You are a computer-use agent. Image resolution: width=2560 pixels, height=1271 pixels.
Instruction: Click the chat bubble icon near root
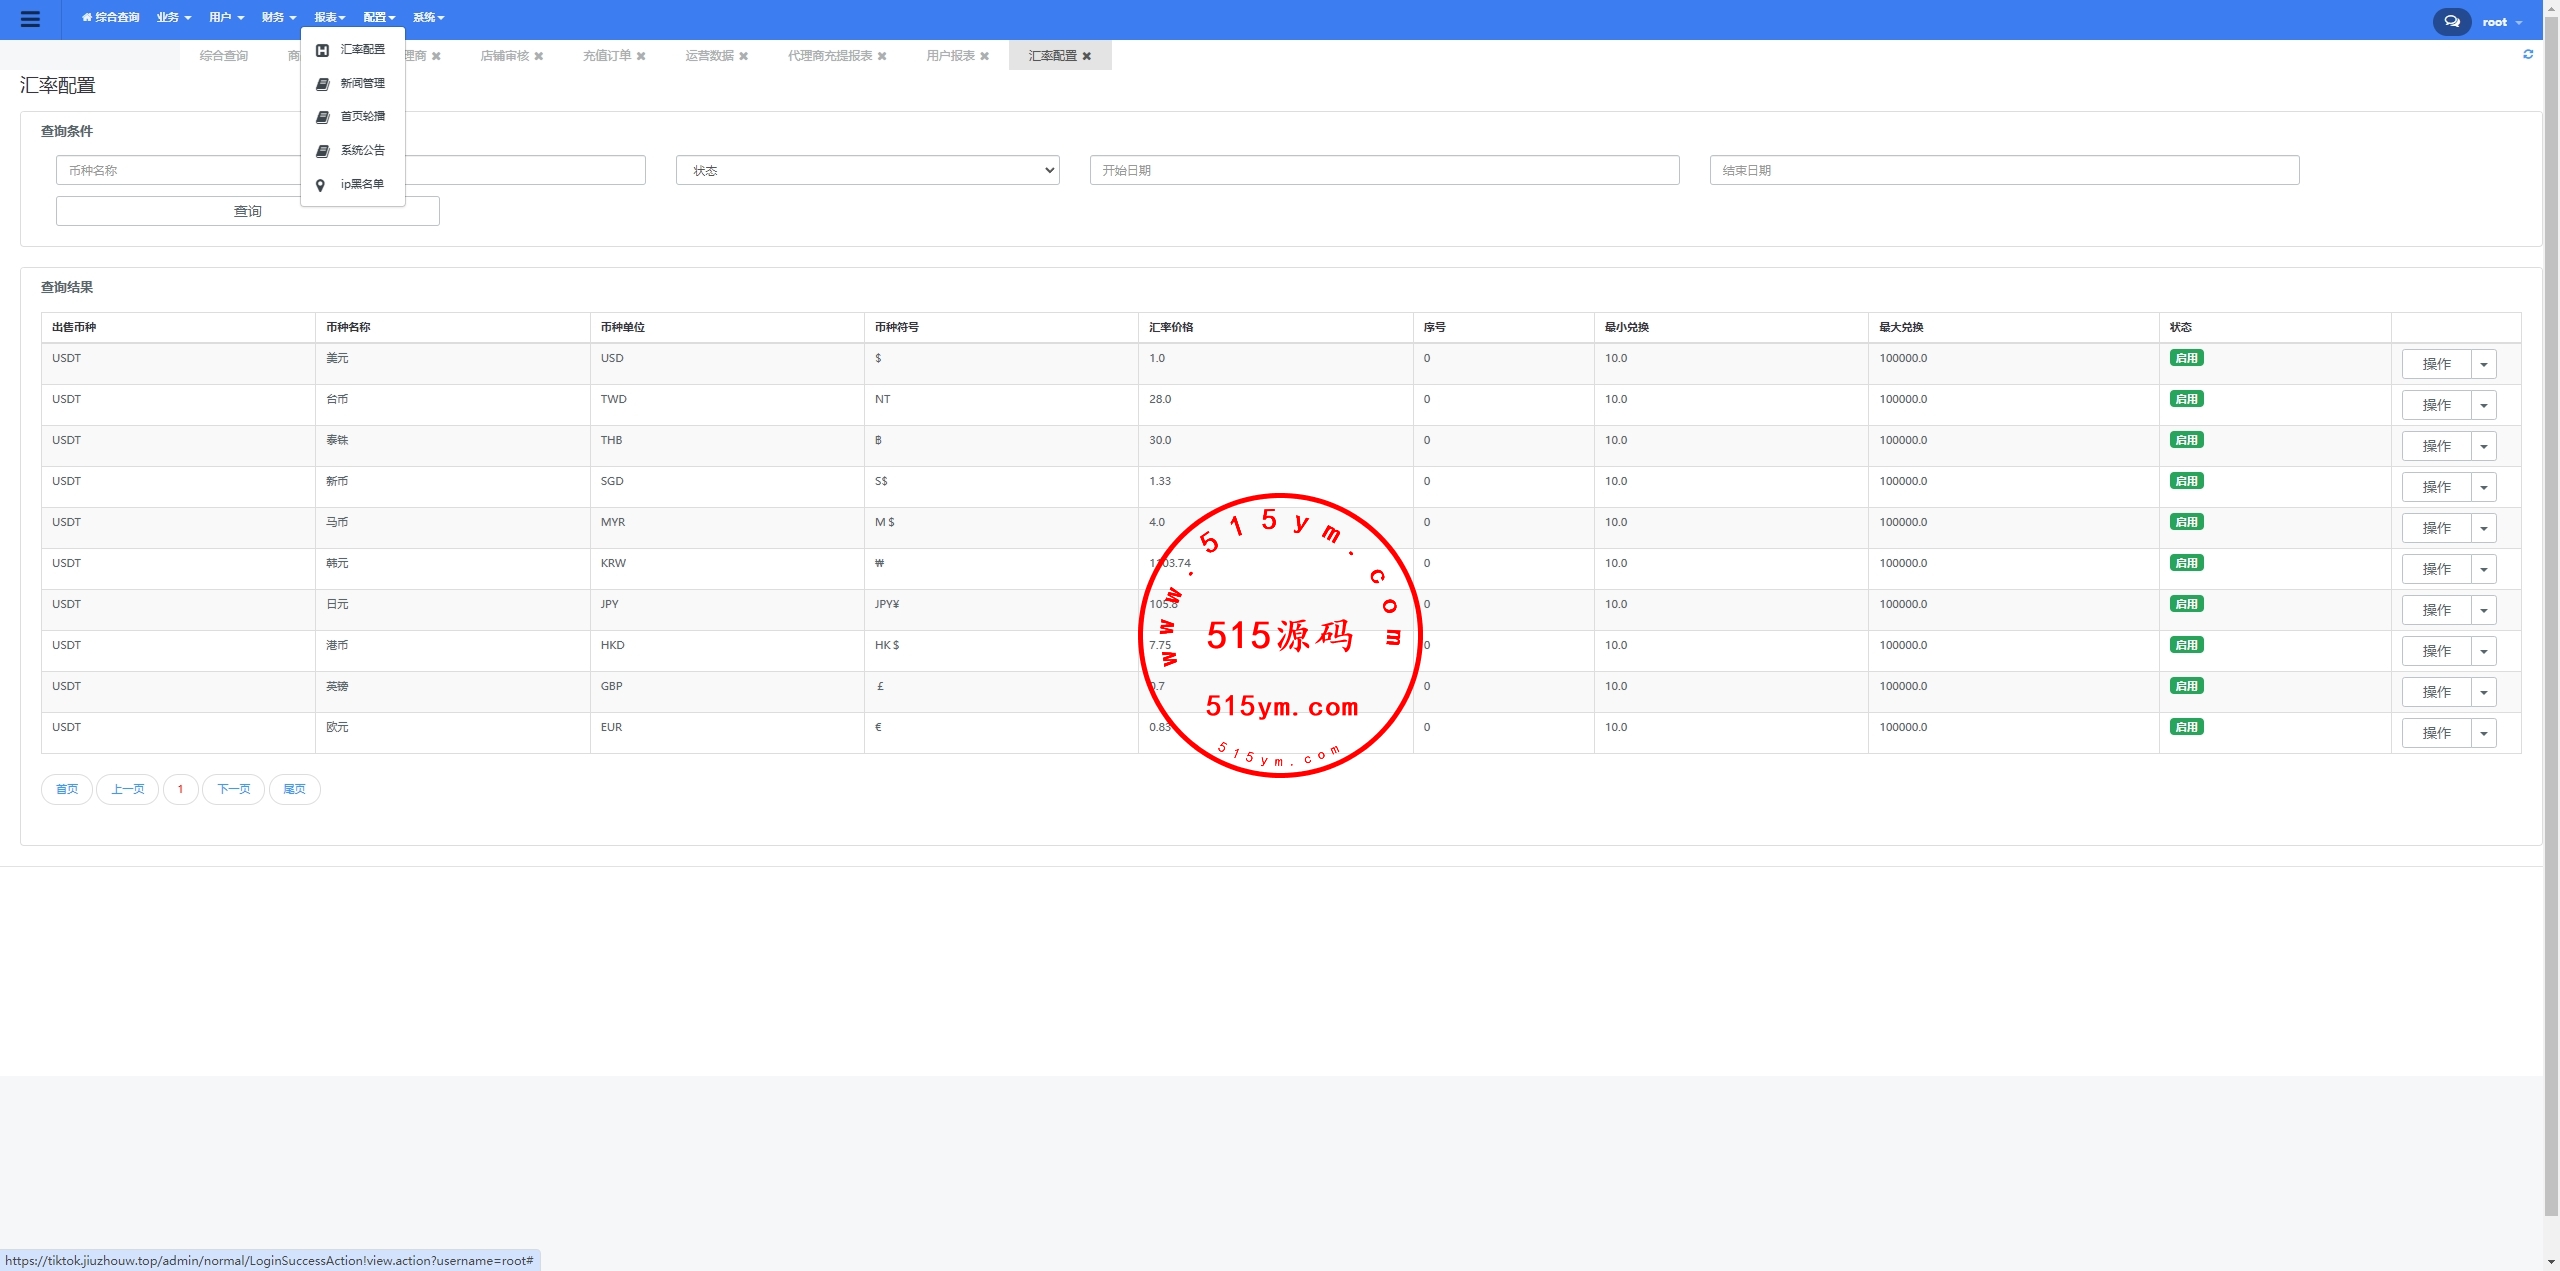point(2451,21)
